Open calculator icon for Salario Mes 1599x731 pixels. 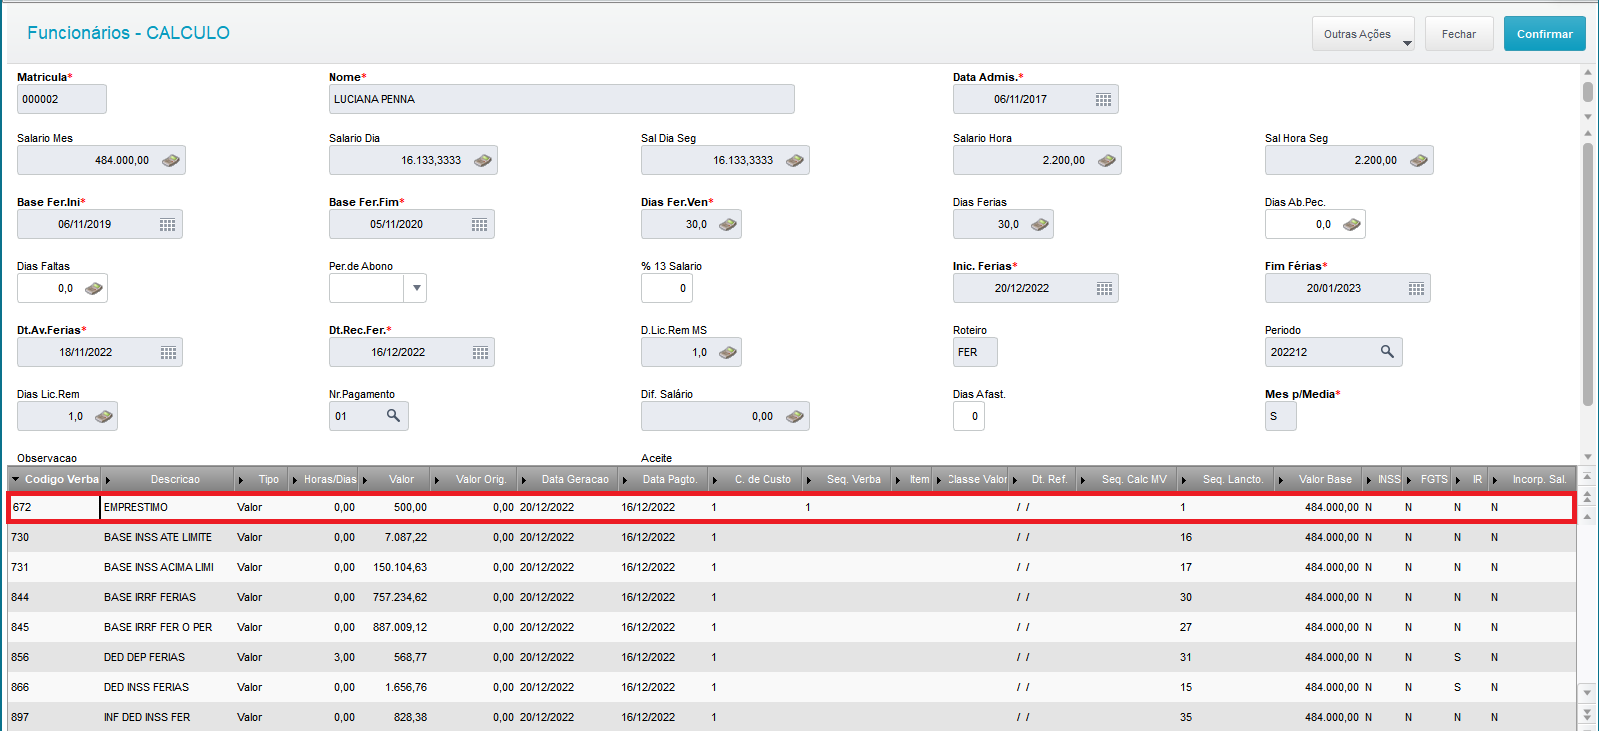click(x=171, y=160)
